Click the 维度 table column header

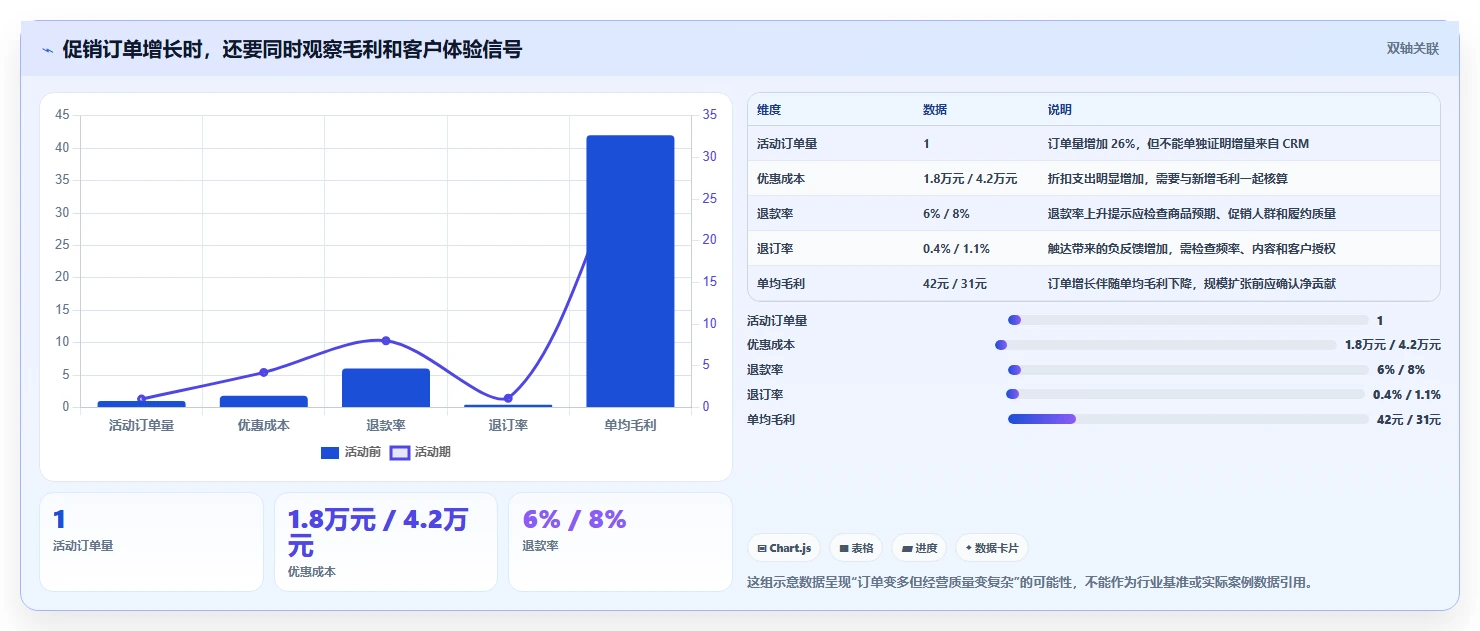(769, 109)
